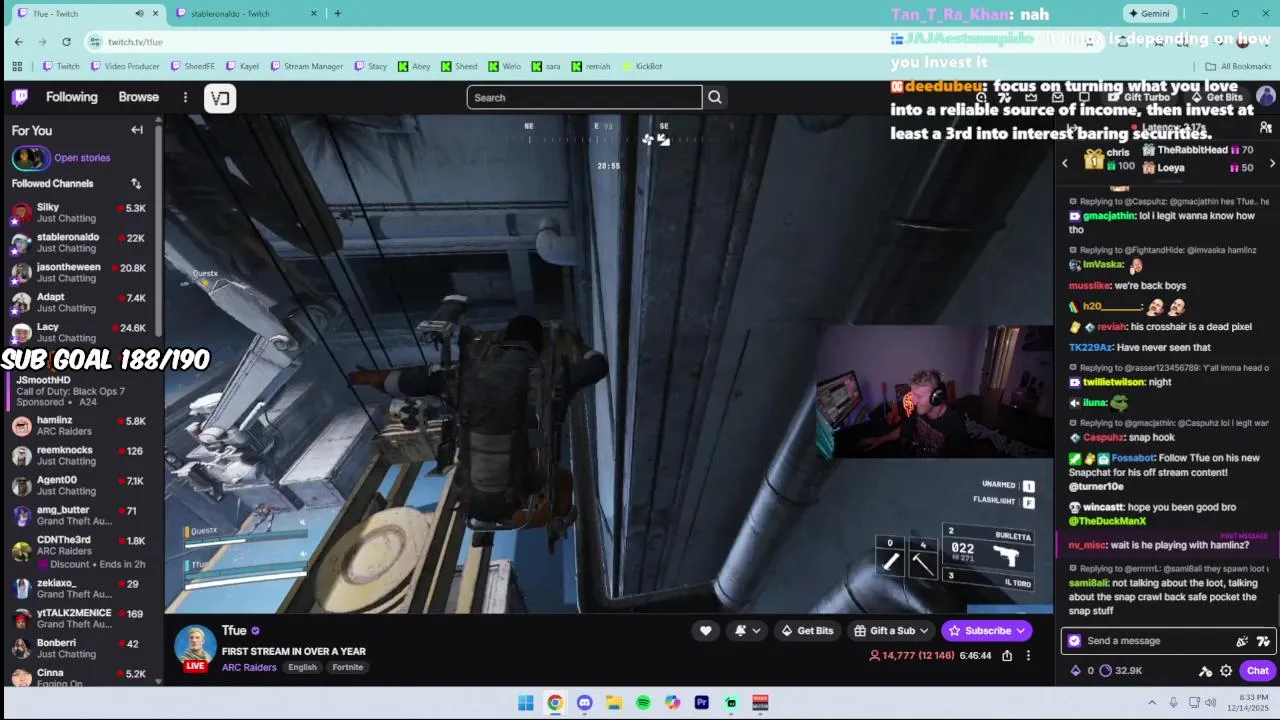Screen dimensions: 1280x720
Task: Click the share stream icon
Action: point(1007,656)
